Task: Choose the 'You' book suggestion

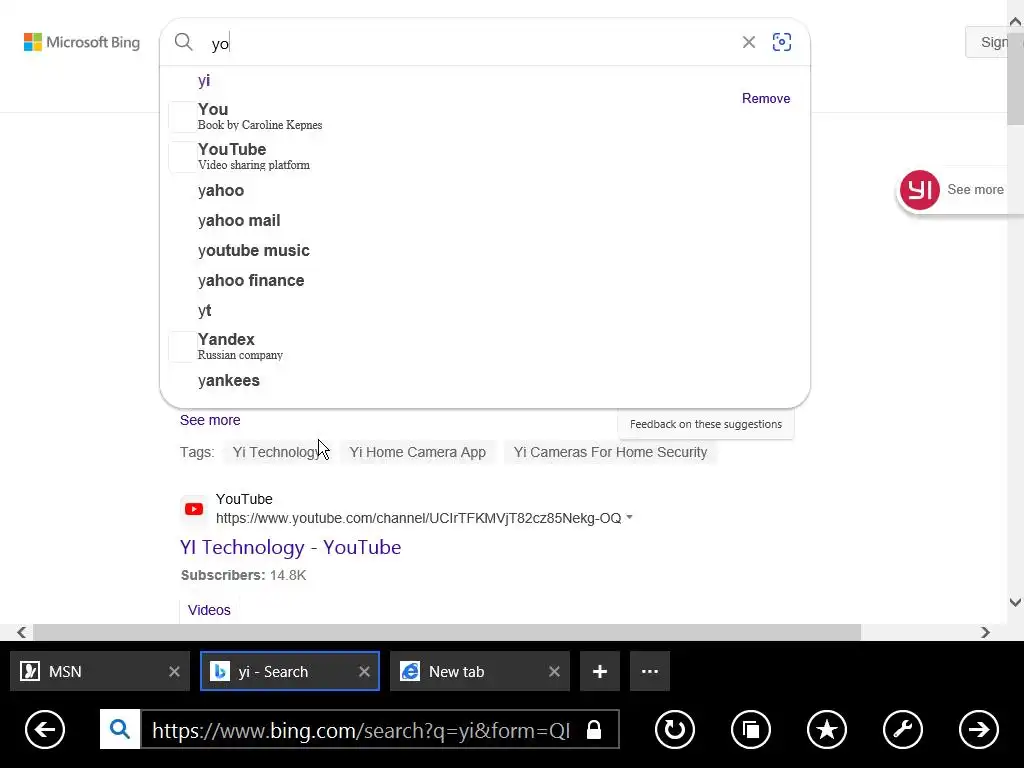Action: point(485,116)
